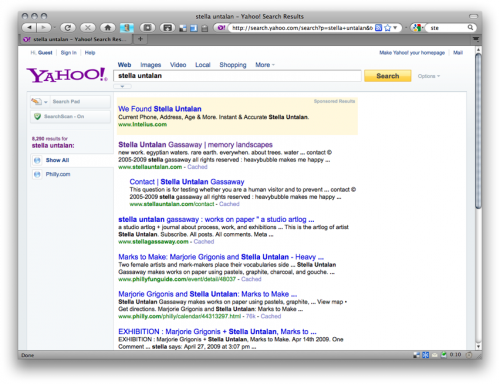This screenshot has height=384, width=500.
Task: Click the Stop loading X button
Action: 88,28
